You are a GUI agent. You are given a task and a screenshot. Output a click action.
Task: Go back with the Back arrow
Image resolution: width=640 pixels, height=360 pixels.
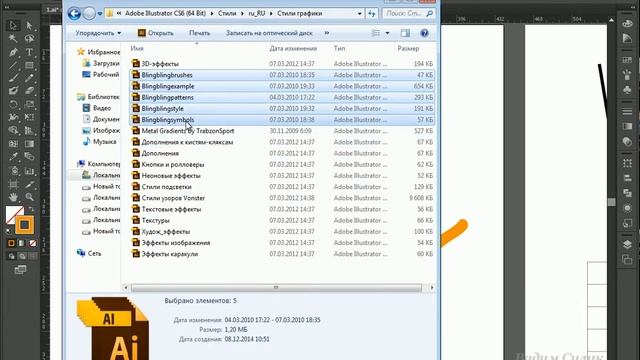pos(74,14)
